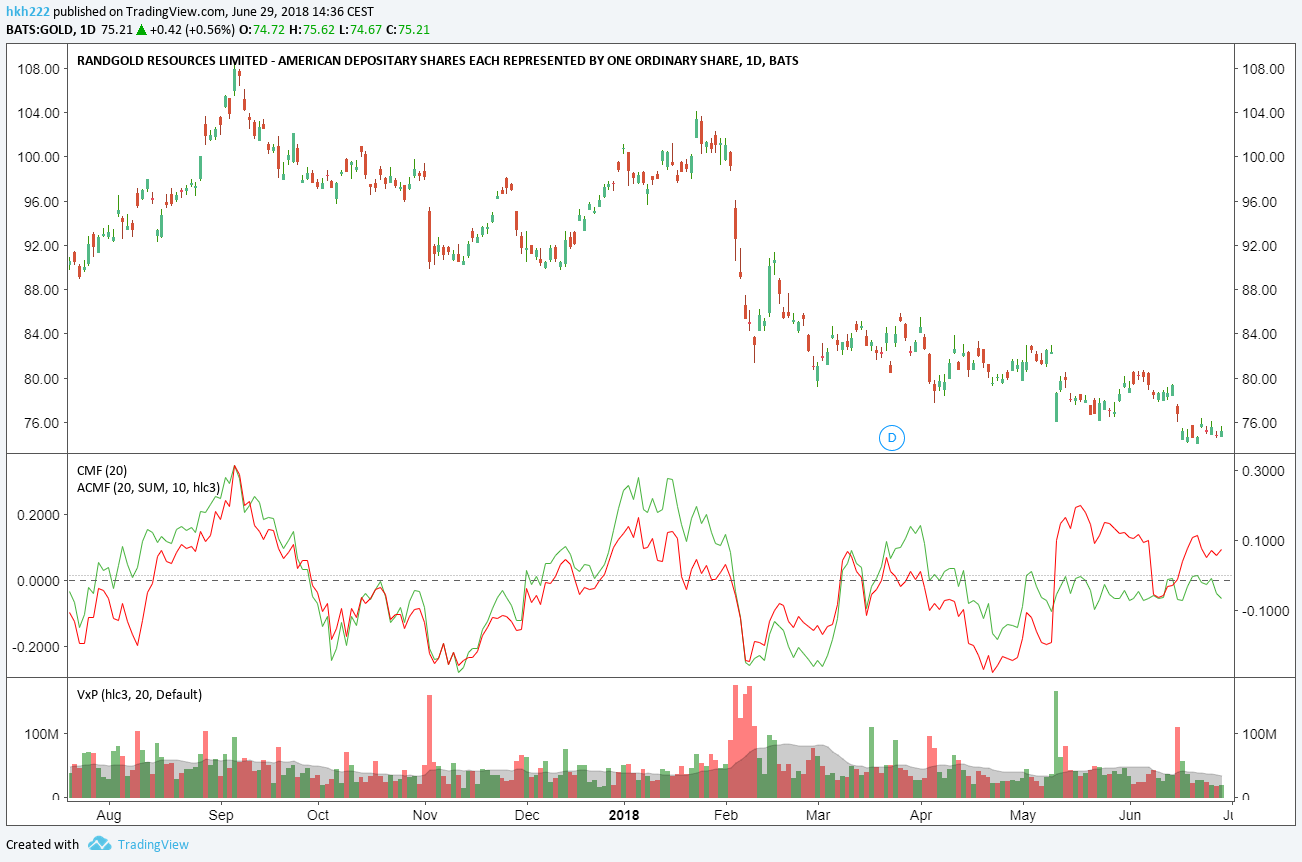Click the 76.00 right price label
1302x862 pixels.
pyautogui.click(x=1261, y=423)
